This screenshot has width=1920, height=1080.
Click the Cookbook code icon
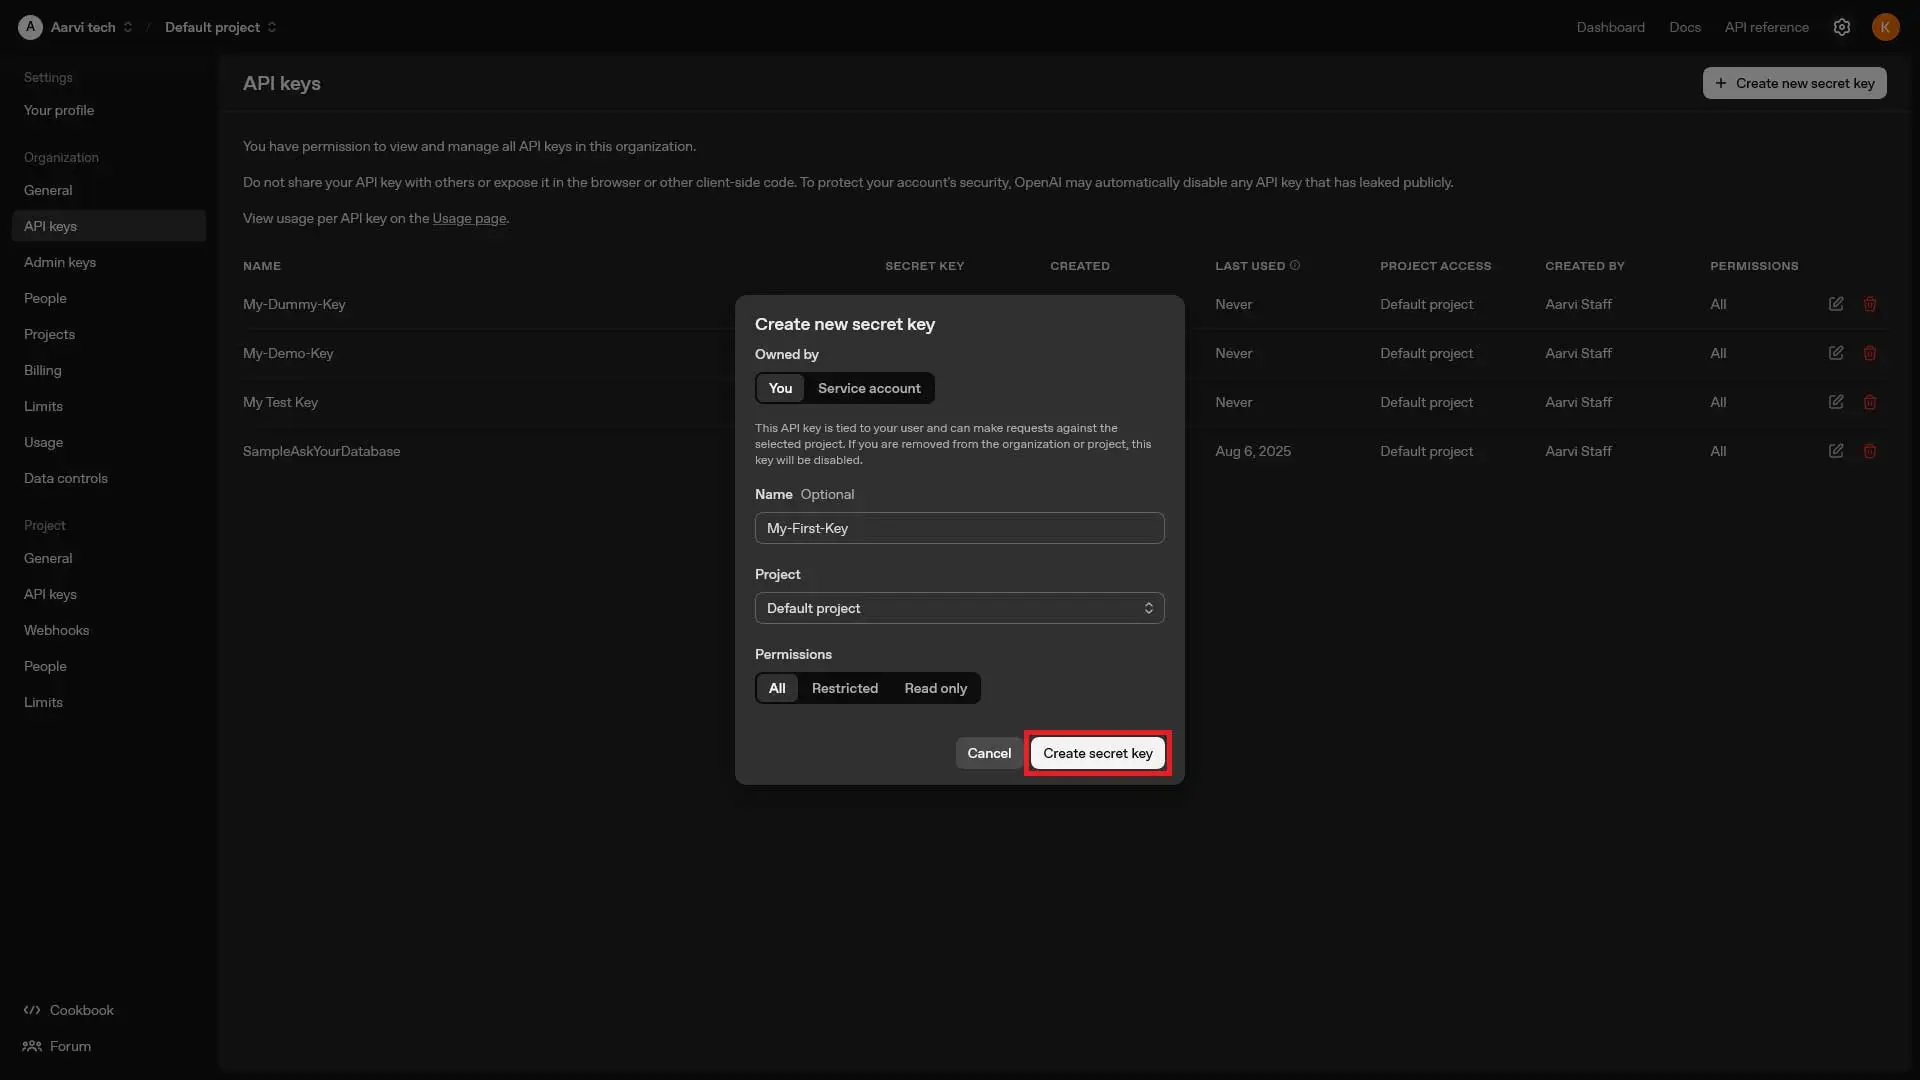32,1010
